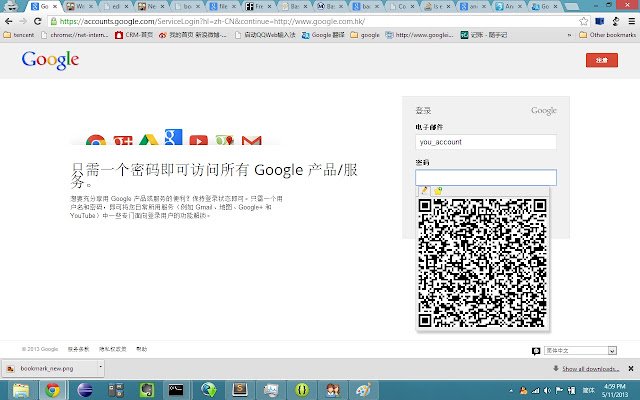Image resolution: width=640 pixels, height=400 pixels.
Task: Click the taskbar clock showing 4:59 PM
Action: coord(614,391)
